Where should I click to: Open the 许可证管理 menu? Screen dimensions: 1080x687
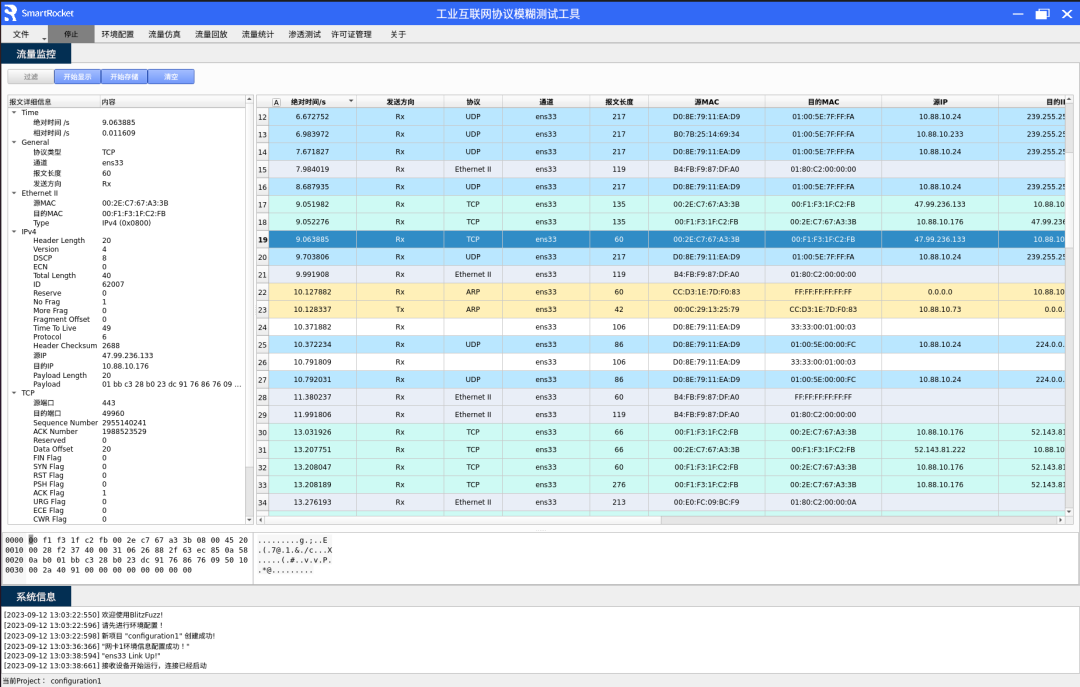coord(351,34)
